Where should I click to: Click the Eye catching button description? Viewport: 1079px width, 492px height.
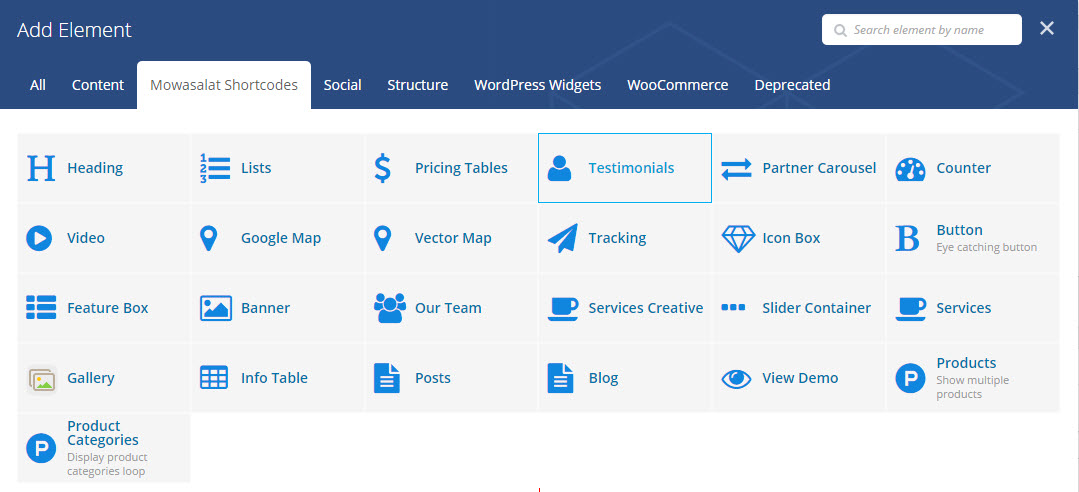[x=986, y=247]
